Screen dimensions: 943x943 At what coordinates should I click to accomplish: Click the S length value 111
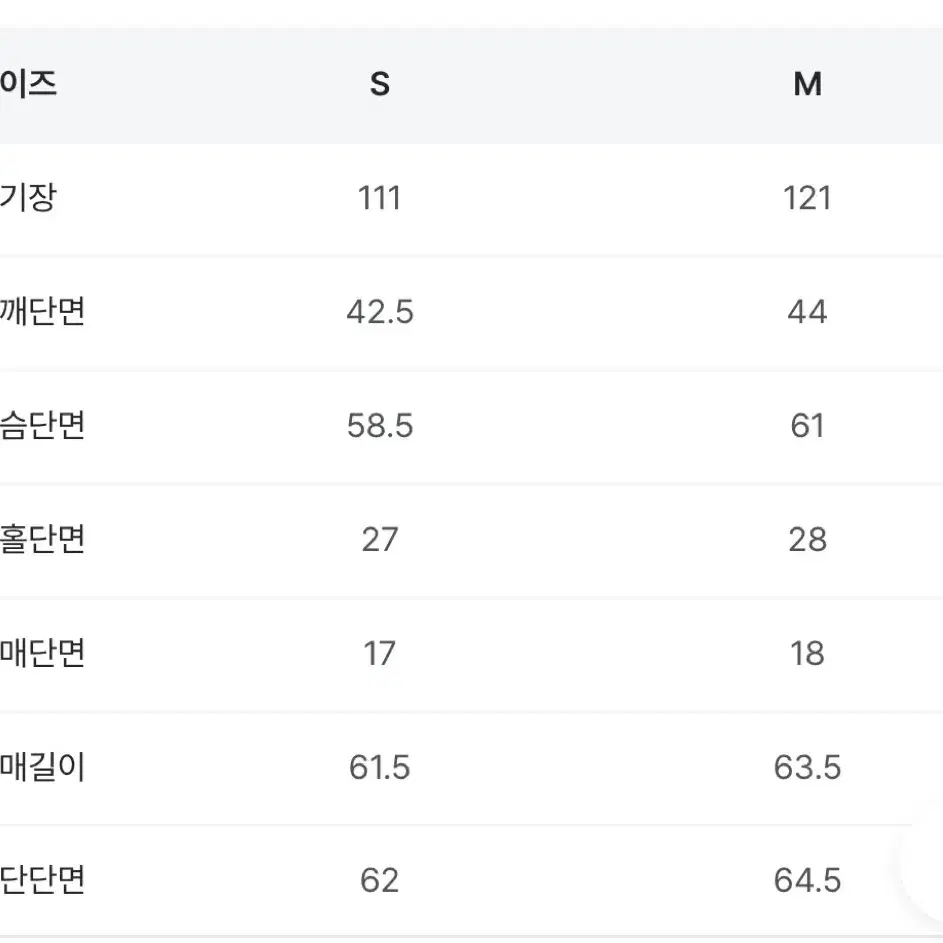(x=379, y=198)
